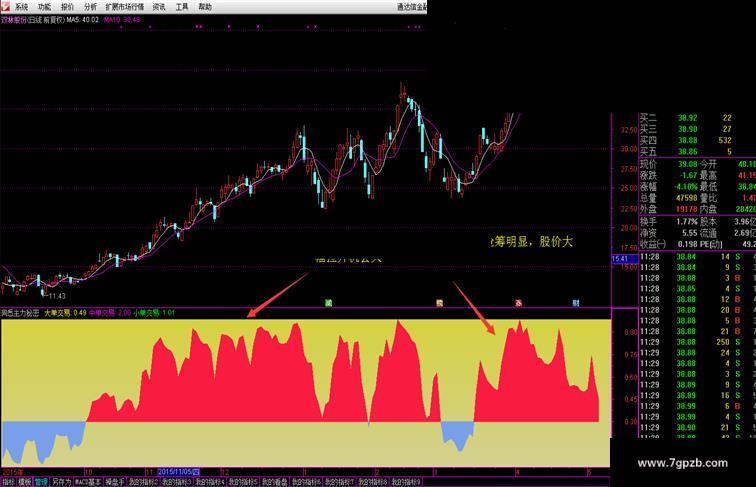Click the 收益(一) value 0.198
Image resolution: width=756 pixels, height=487 pixels.
[688, 244]
